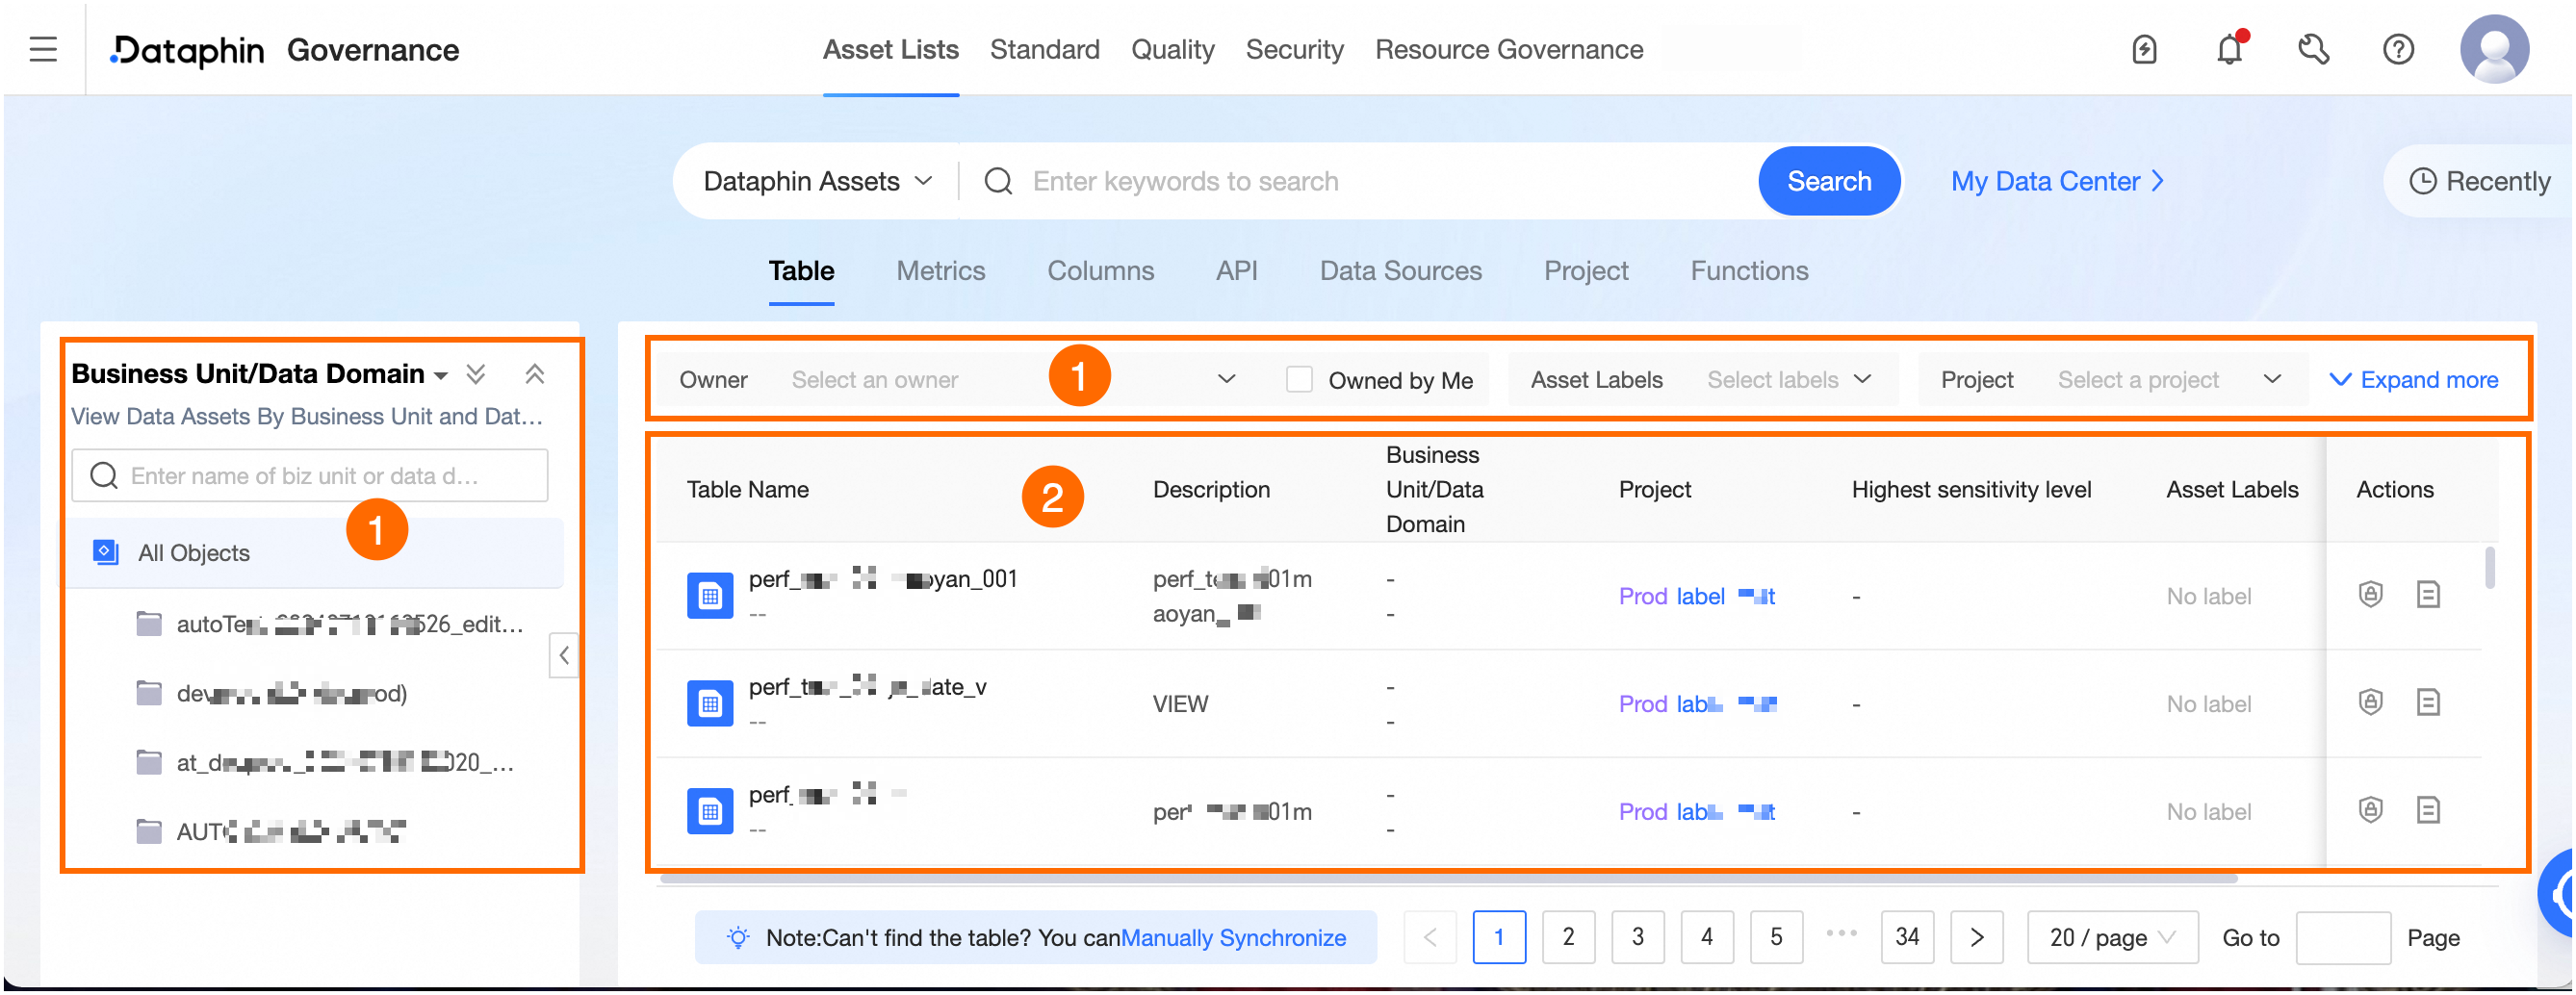Image resolution: width=2576 pixels, height=995 pixels.
Task: Click document detail icon in VIEW row
Action: pyautogui.click(x=2428, y=703)
